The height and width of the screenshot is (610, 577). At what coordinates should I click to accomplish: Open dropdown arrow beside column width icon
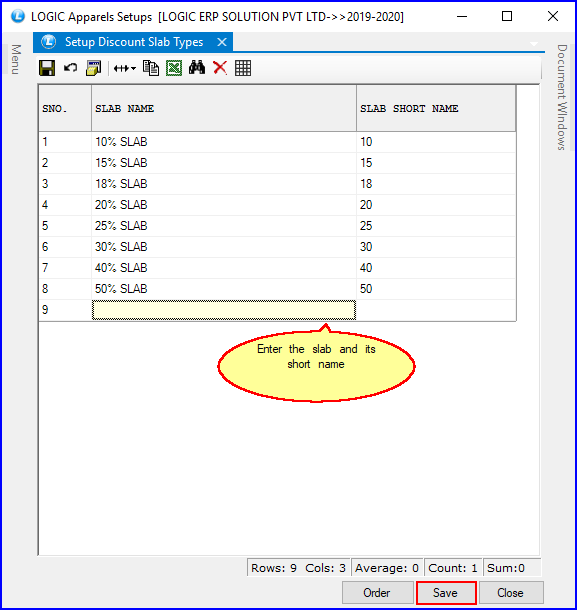[133, 68]
